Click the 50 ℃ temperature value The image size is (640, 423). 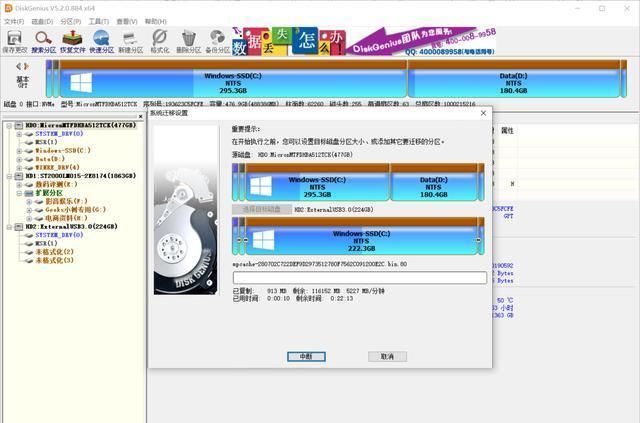505,300
